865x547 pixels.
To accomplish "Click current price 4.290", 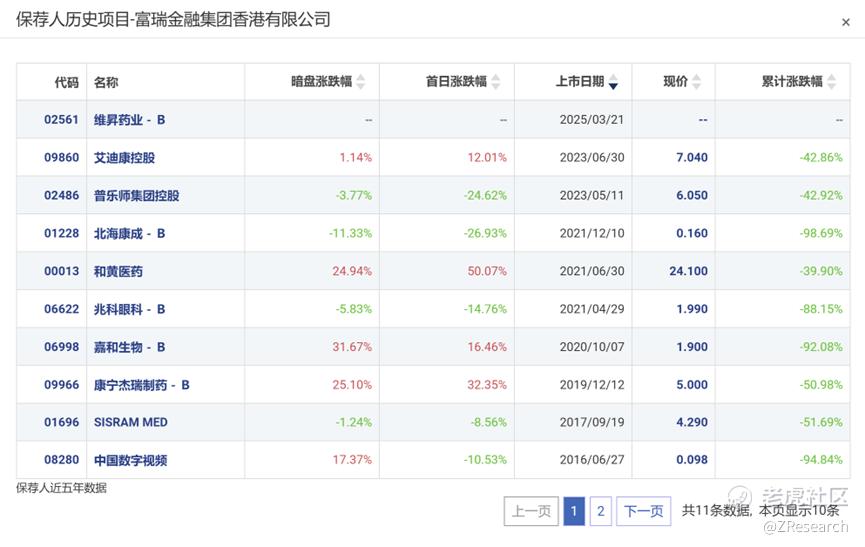I will (692, 422).
